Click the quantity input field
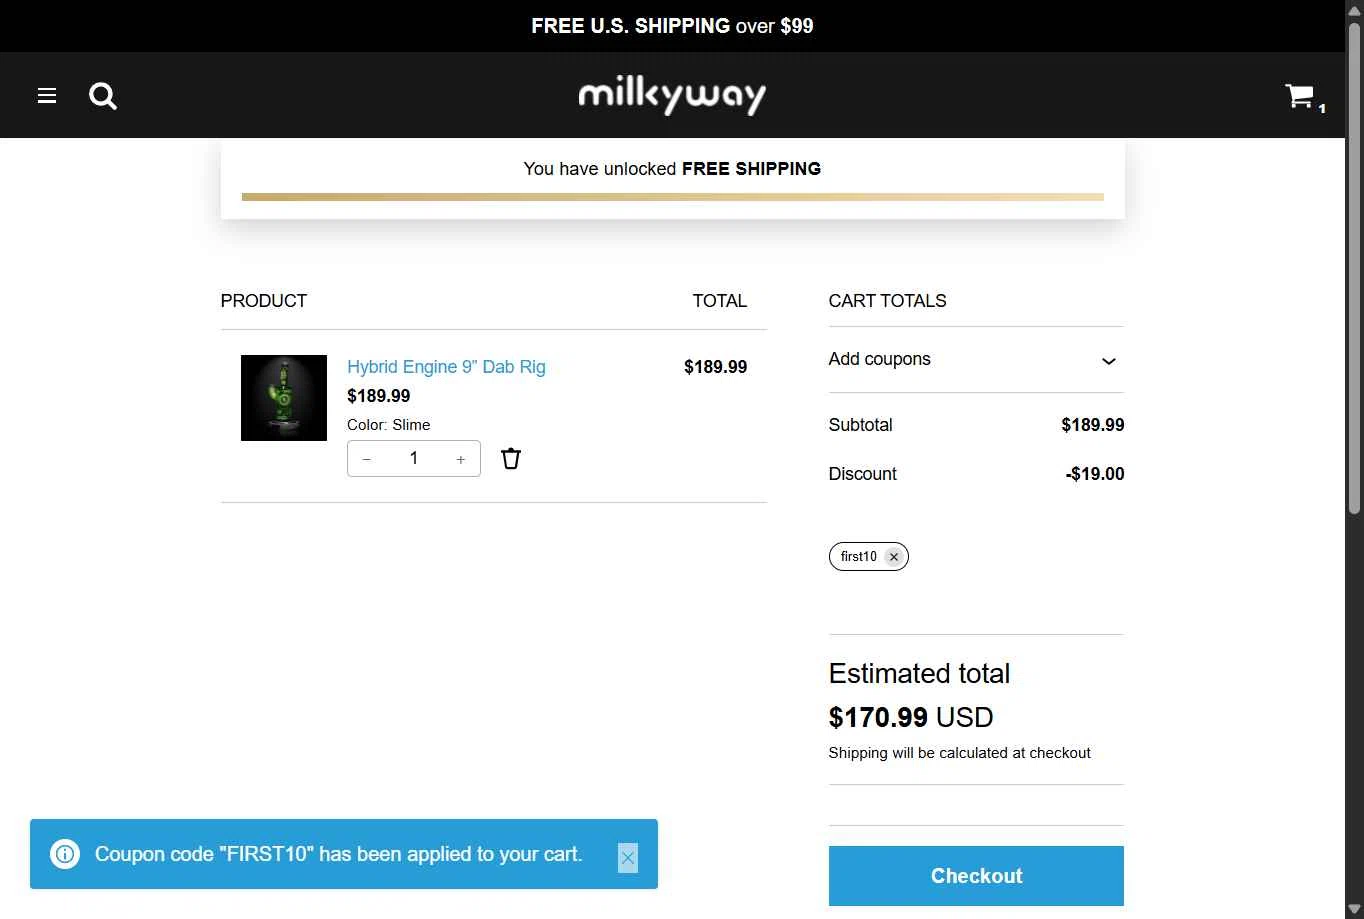 (x=414, y=459)
